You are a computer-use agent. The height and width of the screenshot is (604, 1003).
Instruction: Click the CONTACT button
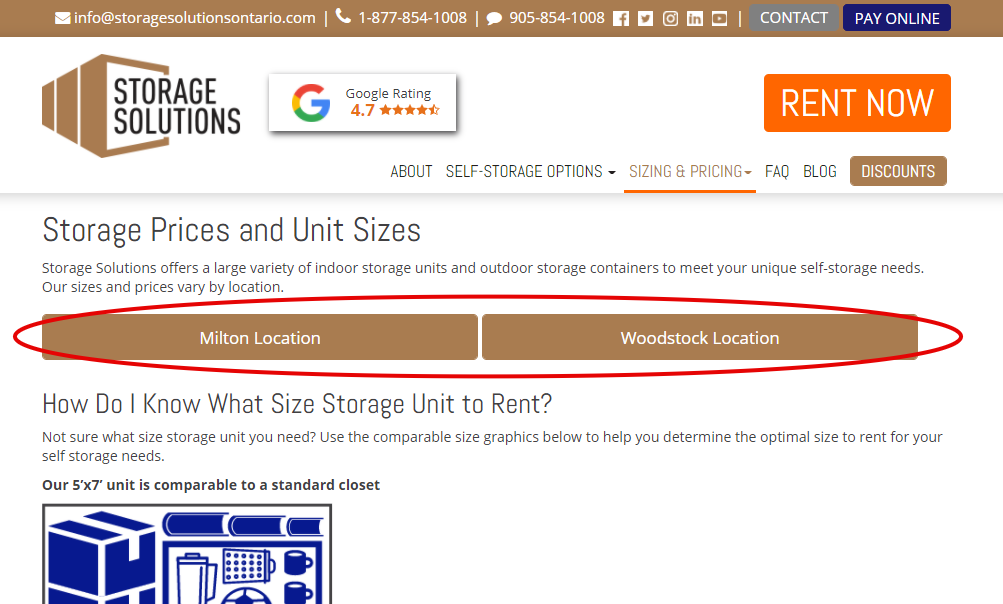pos(794,18)
